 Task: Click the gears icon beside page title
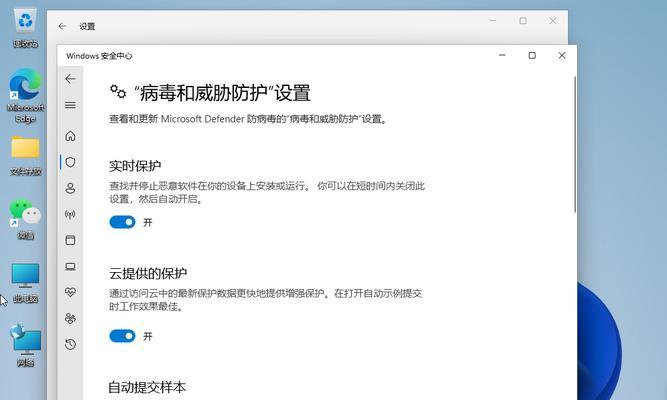tap(118, 91)
